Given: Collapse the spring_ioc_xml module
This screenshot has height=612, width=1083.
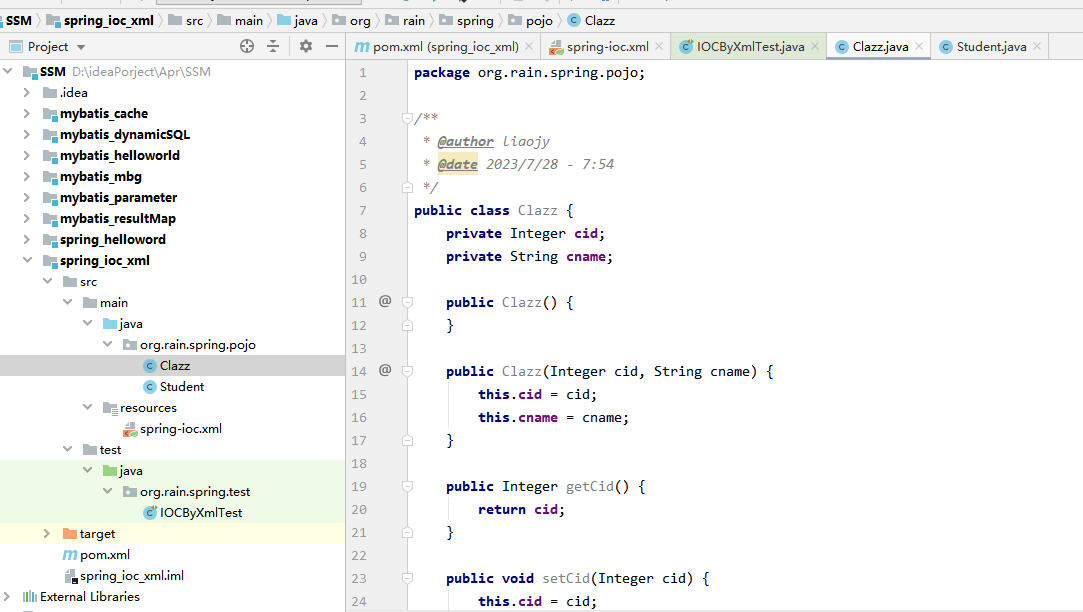Looking at the screenshot, I should 28,260.
